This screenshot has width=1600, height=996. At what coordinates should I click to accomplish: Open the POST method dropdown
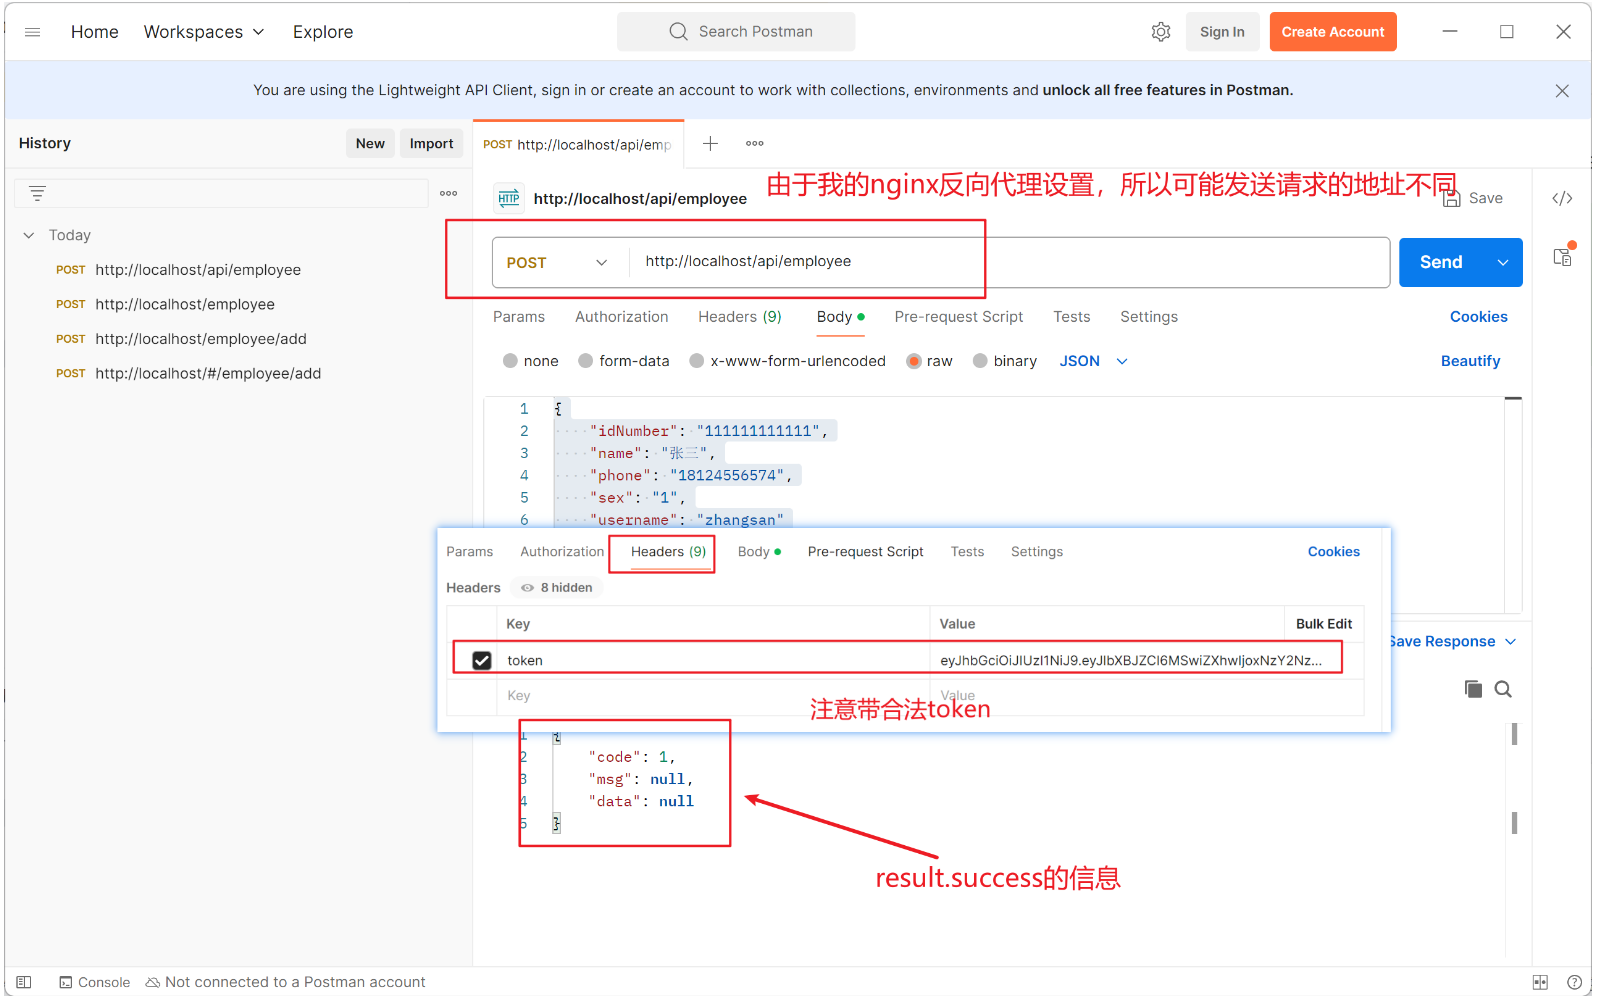pyautogui.click(x=558, y=262)
